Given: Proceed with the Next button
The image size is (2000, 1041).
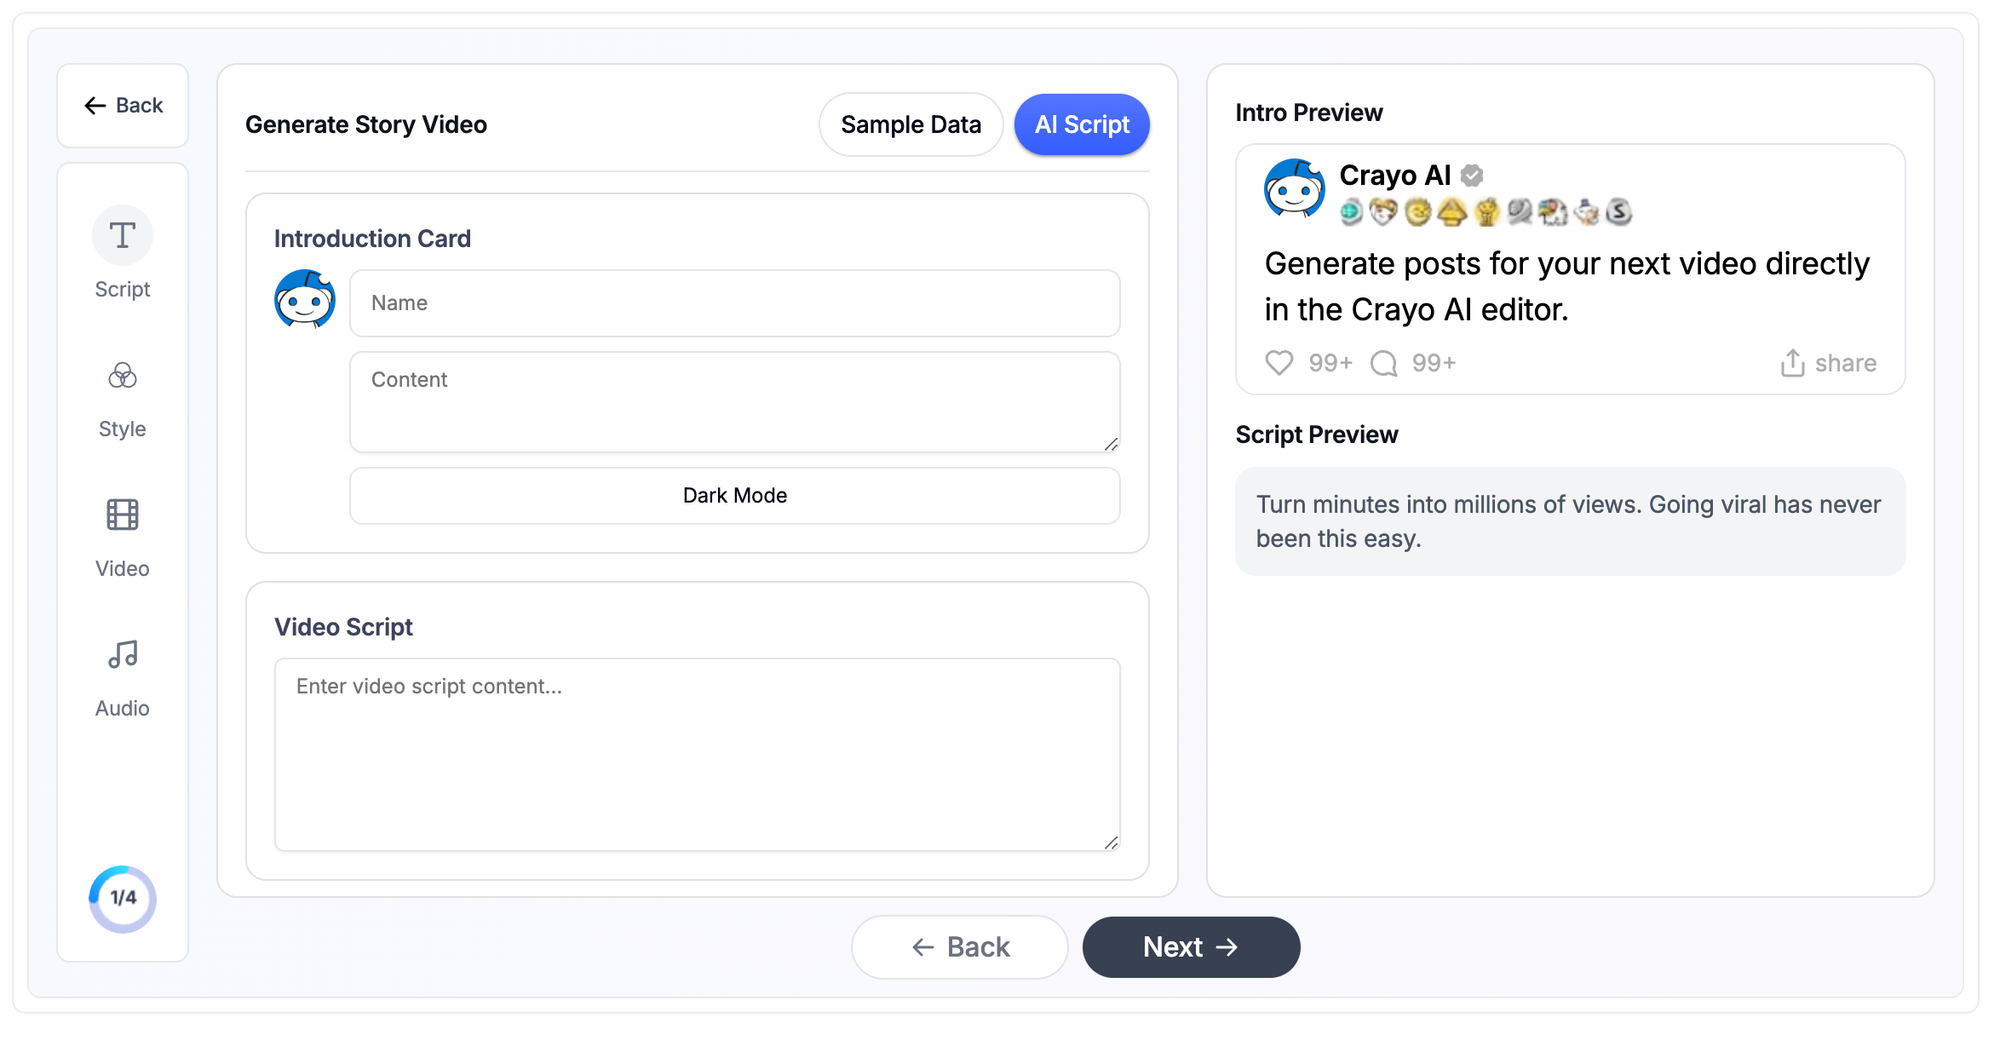Looking at the screenshot, I should [1191, 947].
